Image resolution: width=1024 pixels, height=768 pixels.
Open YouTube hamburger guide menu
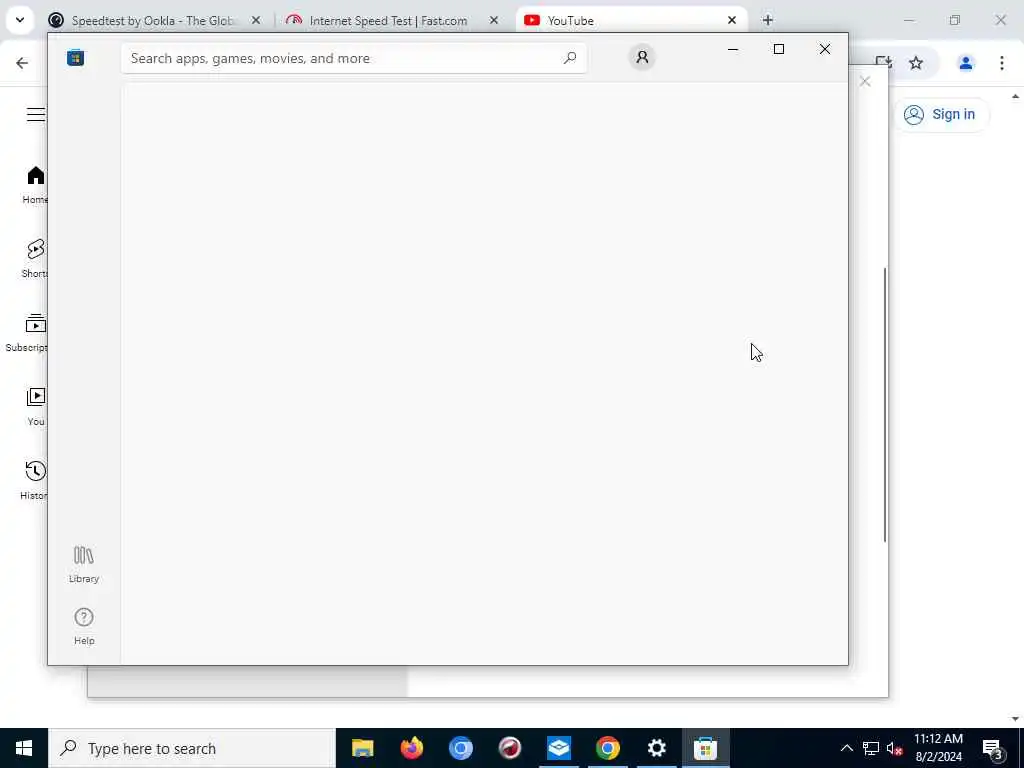click(36, 114)
